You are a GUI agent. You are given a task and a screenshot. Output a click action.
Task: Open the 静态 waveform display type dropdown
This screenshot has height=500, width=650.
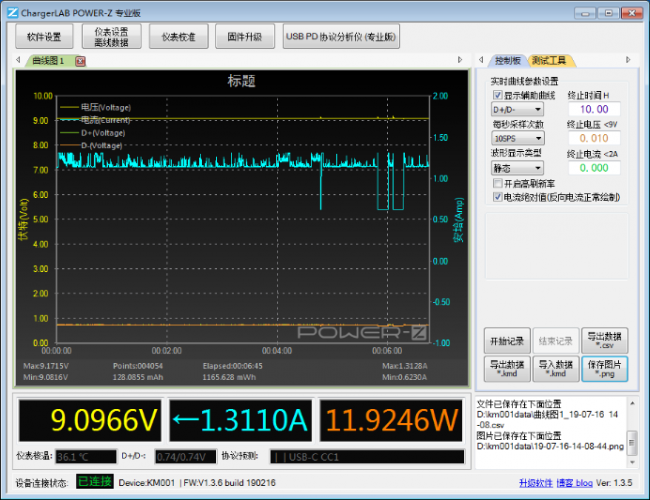pyautogui.click(x=517, y=168)
